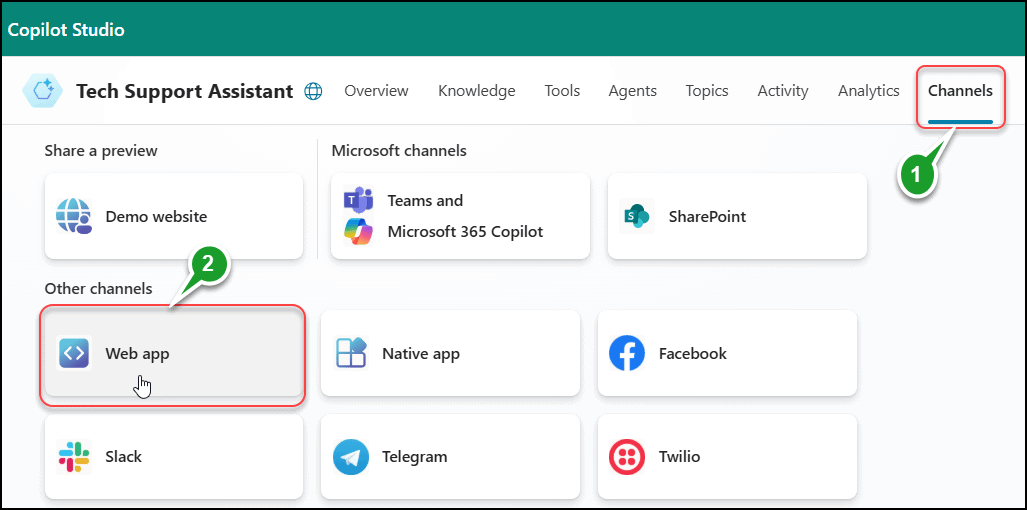Click the Facebook logo icon
This screenshot has height=510, width=1027.
click(x=628, y=353)
